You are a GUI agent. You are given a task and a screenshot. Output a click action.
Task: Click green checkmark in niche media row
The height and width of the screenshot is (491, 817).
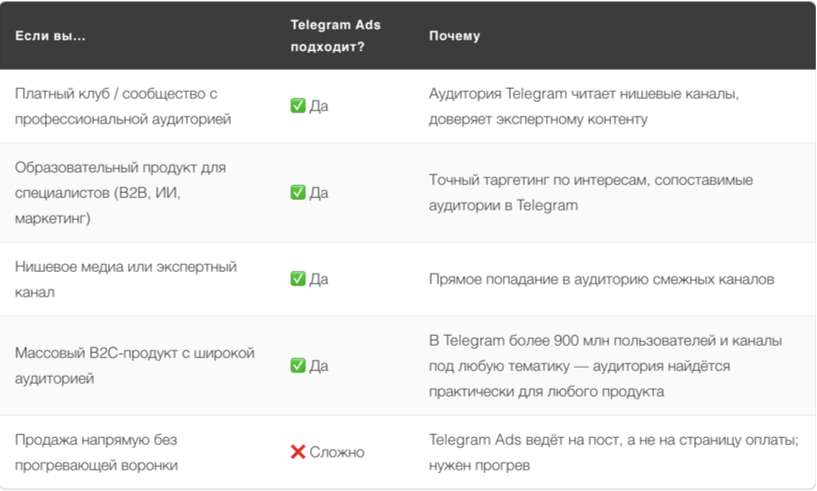[298, 279]
